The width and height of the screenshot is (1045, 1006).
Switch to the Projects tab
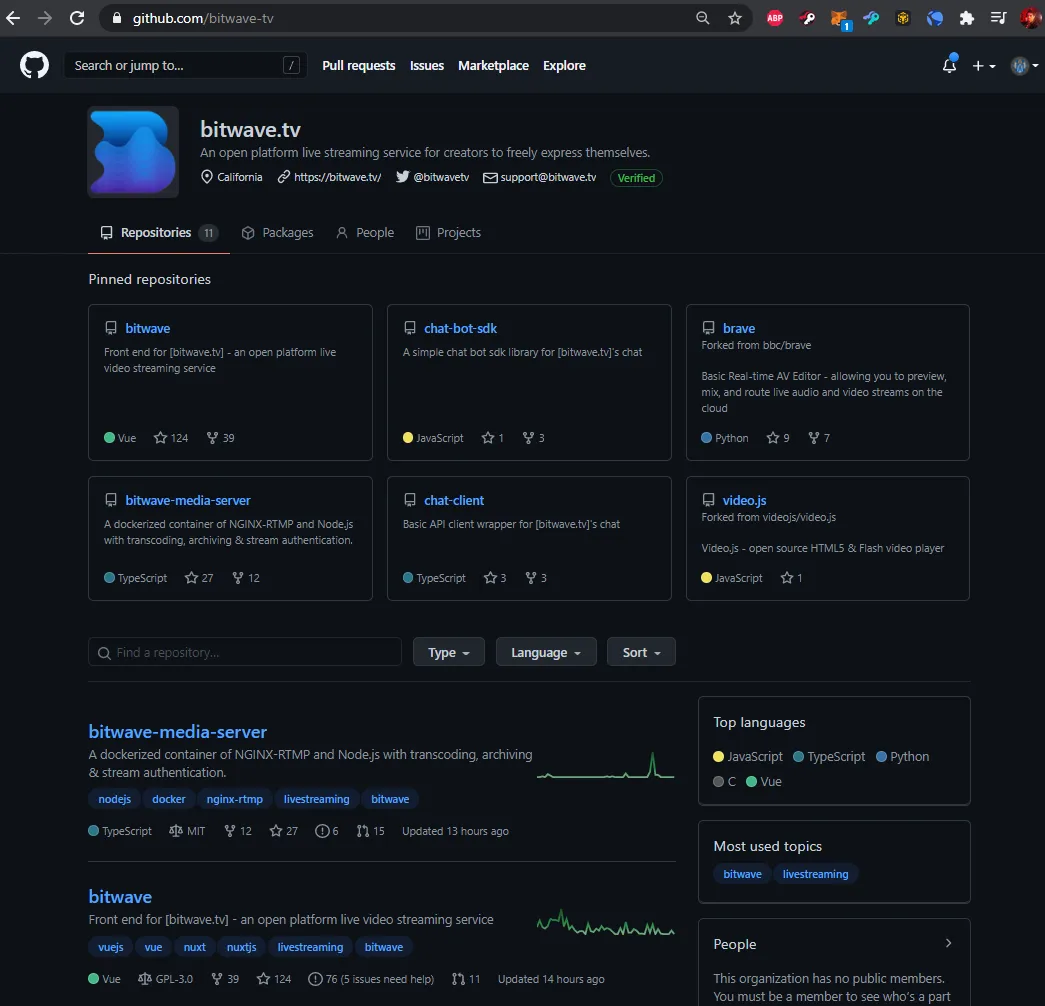[x=448, y=233]
